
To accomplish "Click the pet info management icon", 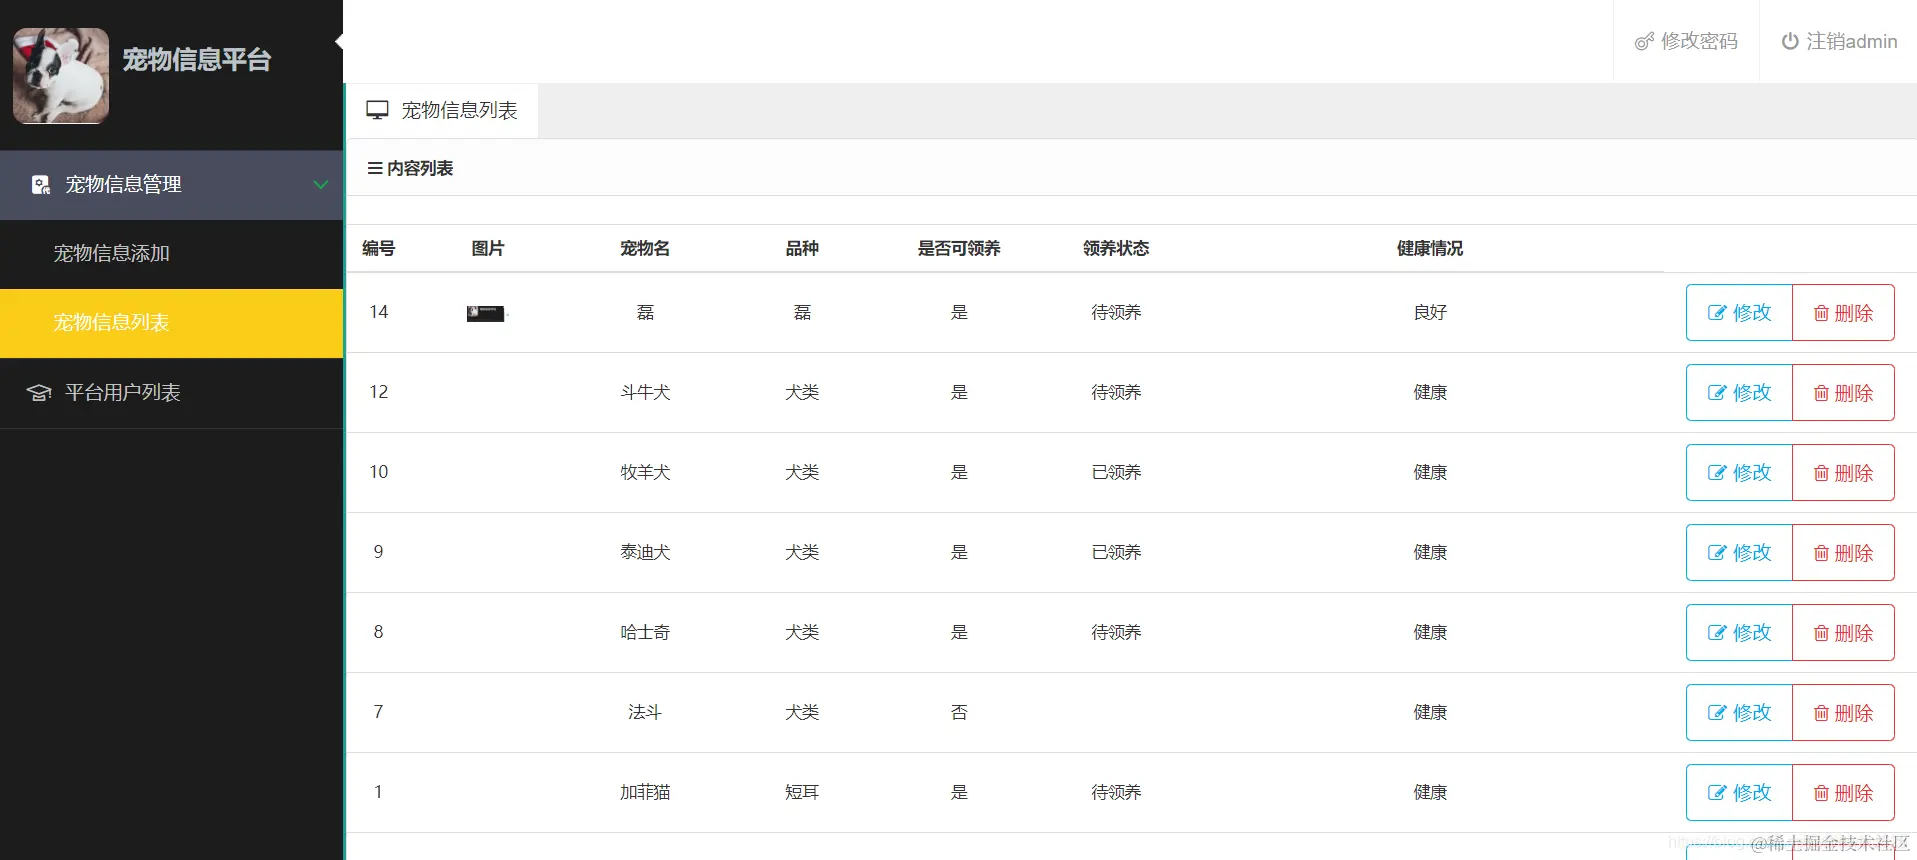I will [41, 185].
